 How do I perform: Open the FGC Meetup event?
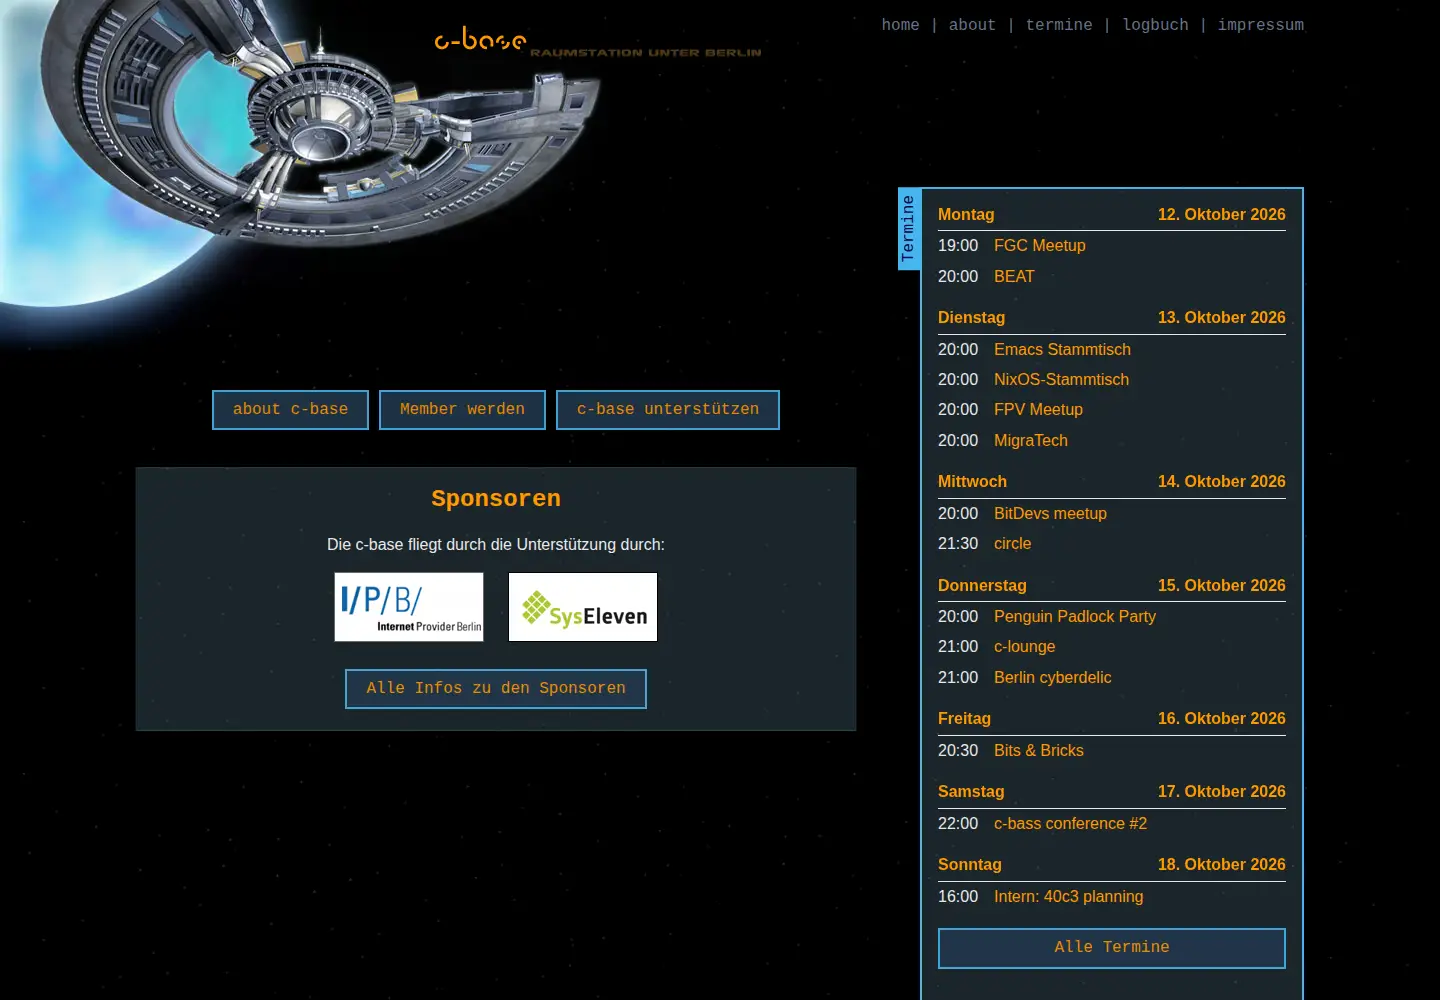[1039, 246]
